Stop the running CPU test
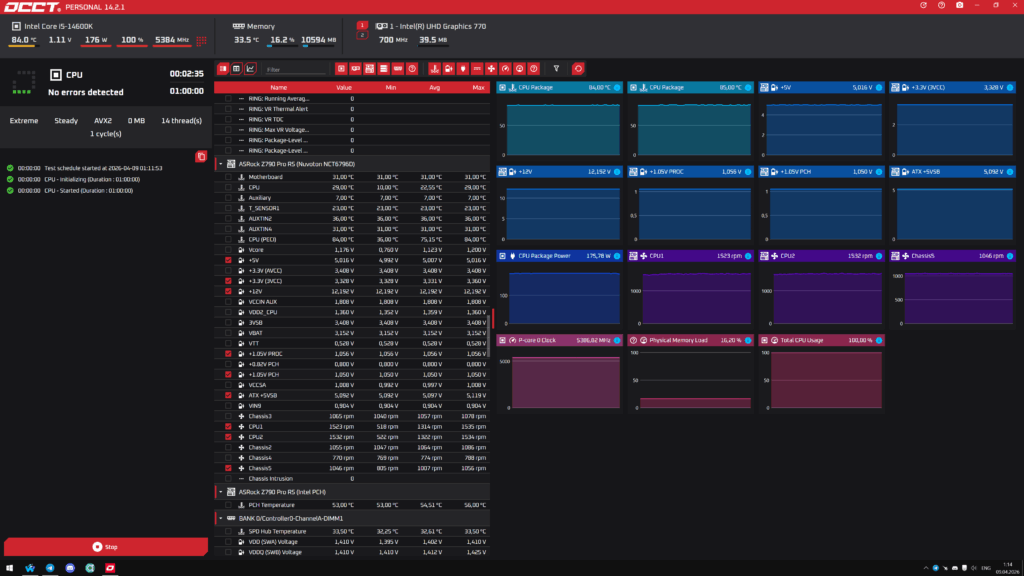 [106, 547]
